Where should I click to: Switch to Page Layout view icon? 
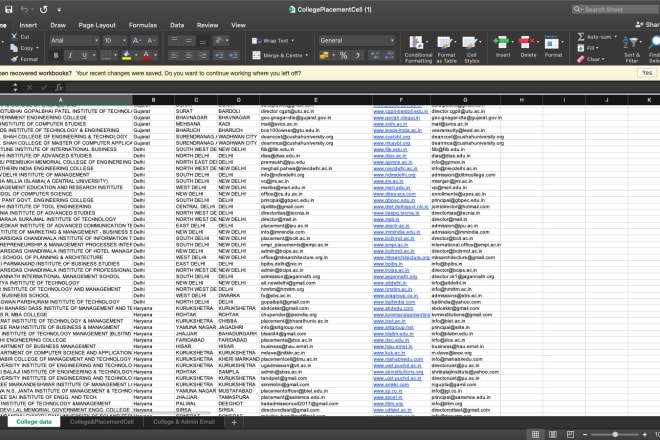tap(553, 434)
